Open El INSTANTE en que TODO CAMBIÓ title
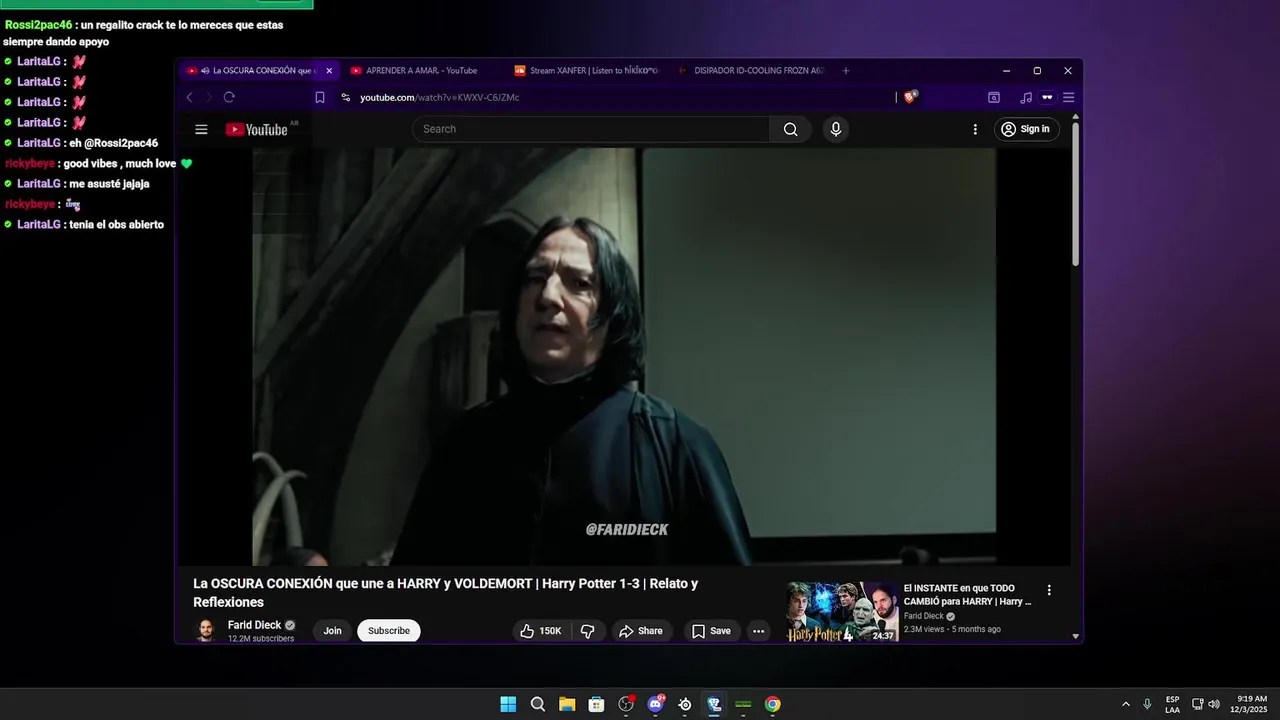1280x720 pixels. pos(967,595)
